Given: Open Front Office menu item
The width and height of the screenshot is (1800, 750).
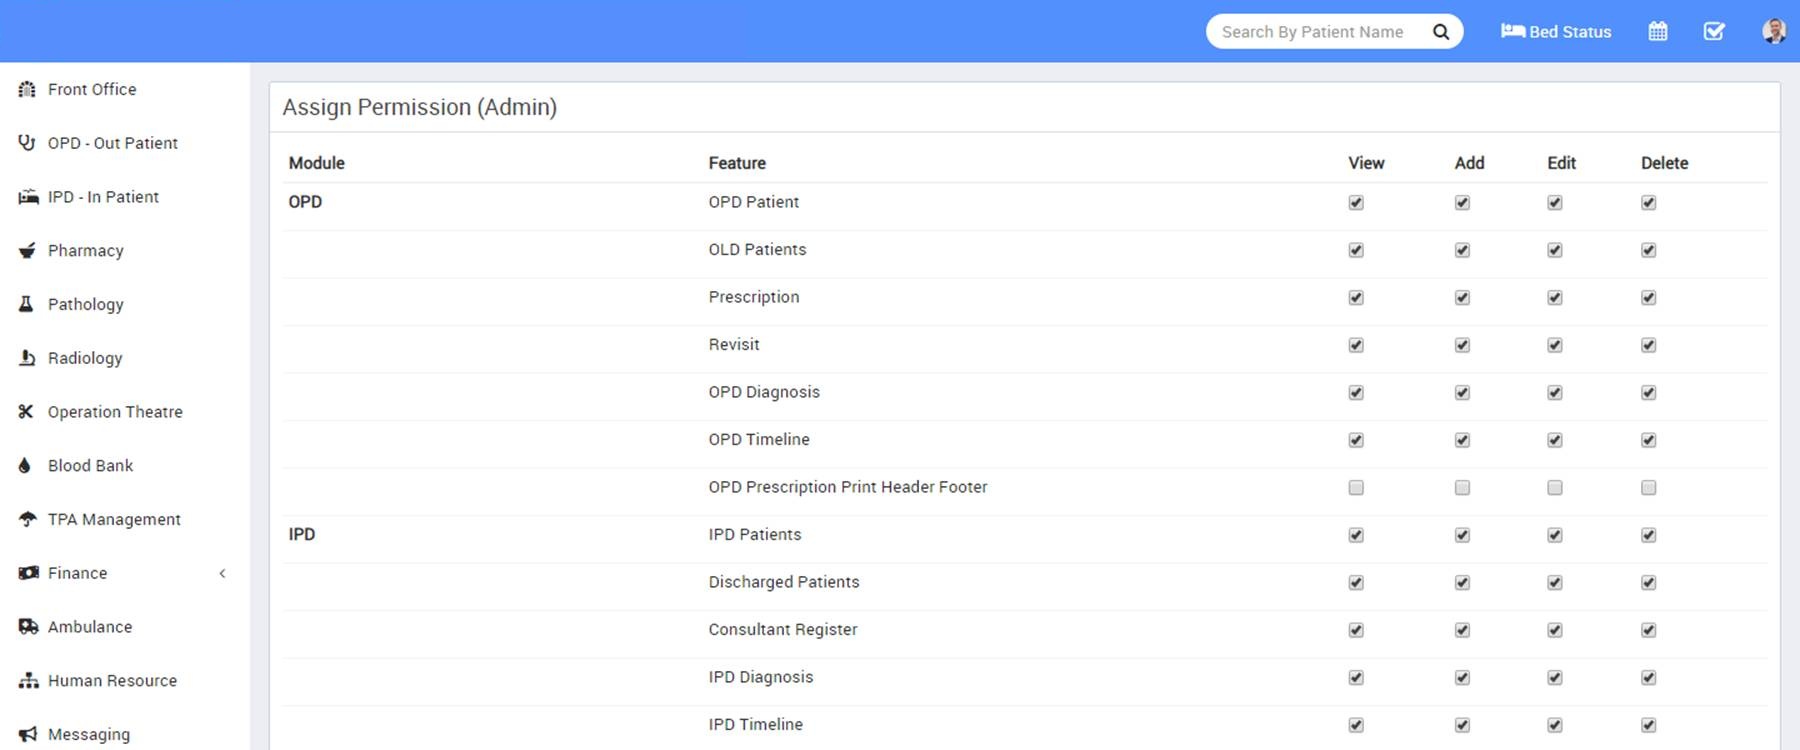Looking at the screenshot, I should pyautogui.click(x=124, y=89).
